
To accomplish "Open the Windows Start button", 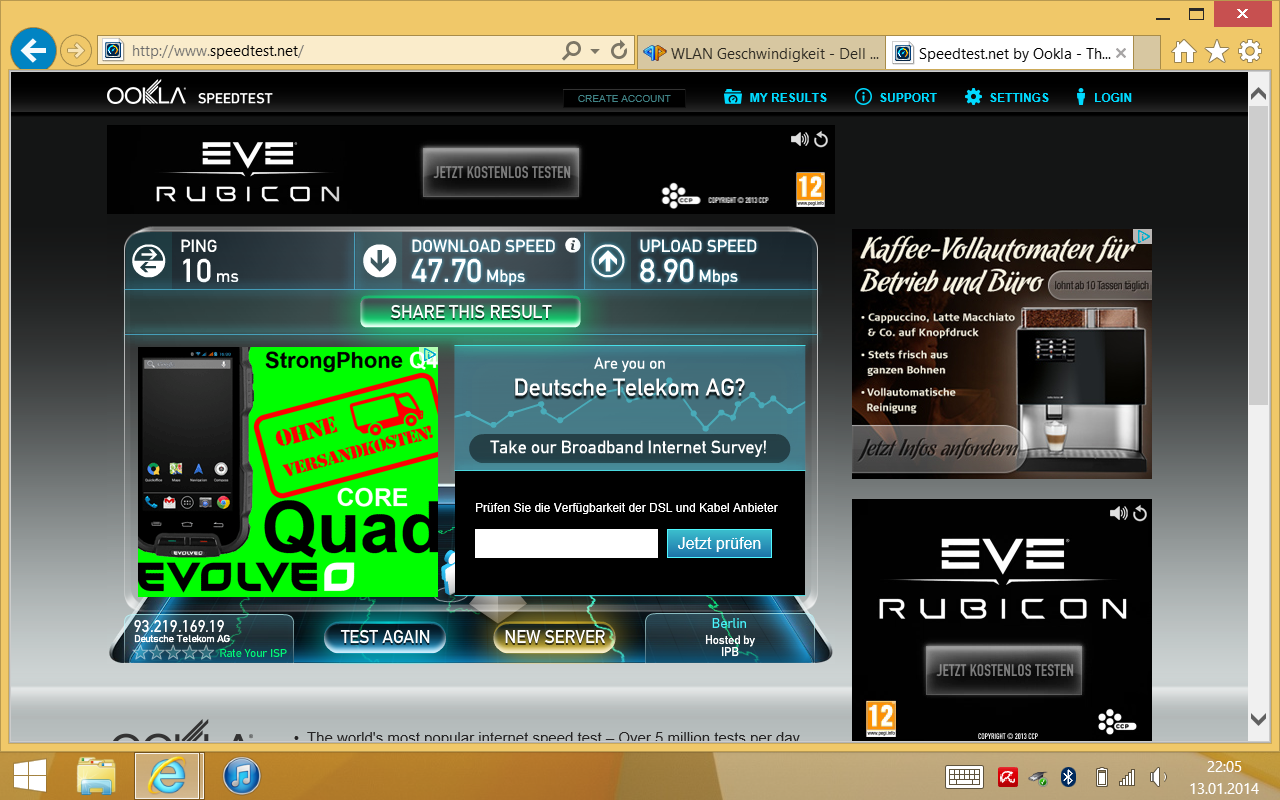I will tap(30, 775).
